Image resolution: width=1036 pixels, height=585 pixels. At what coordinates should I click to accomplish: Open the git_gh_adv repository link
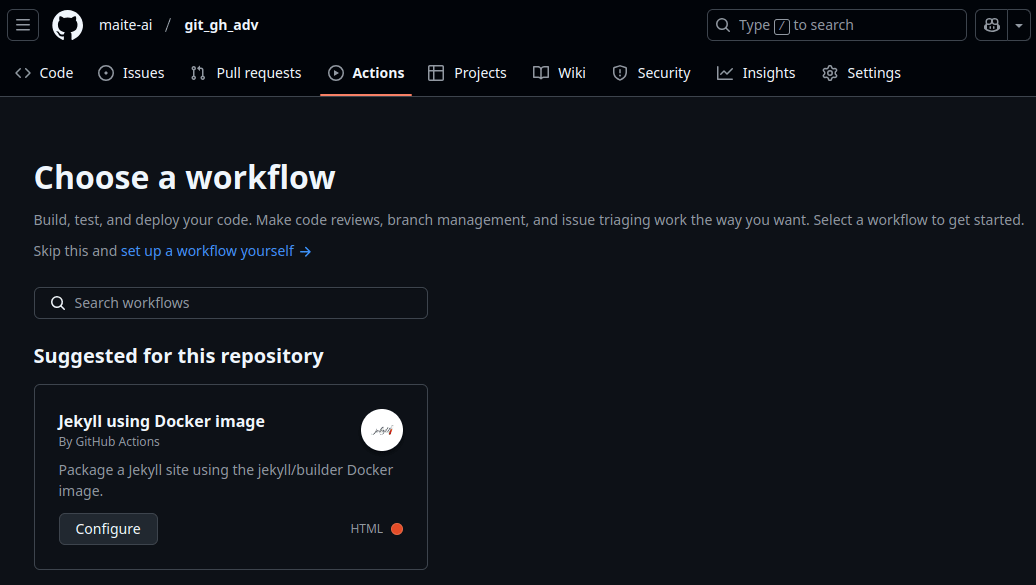click(221, 25)
